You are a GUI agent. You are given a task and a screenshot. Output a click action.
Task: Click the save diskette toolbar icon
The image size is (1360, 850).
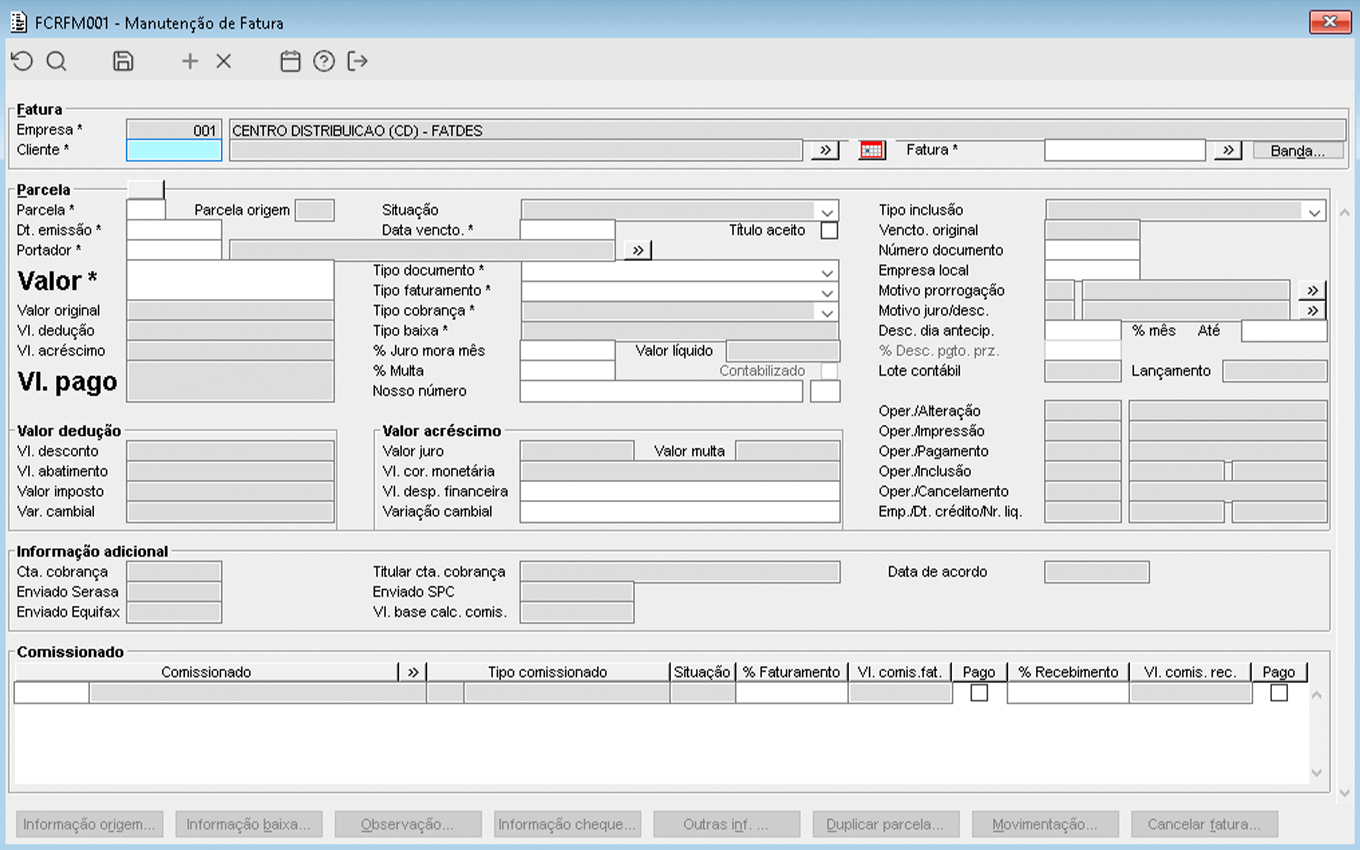(123, 61)
